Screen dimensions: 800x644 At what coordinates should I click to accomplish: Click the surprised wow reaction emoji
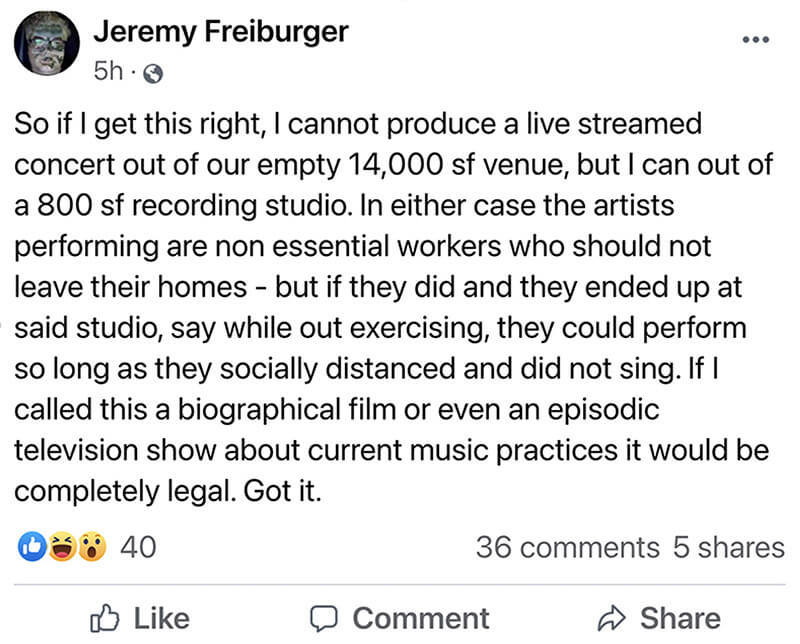(x=91, y=547)
